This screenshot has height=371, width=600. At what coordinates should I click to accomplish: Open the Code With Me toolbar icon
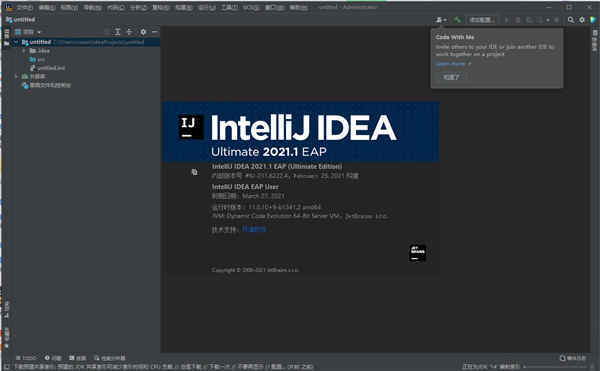pos(441,20)
